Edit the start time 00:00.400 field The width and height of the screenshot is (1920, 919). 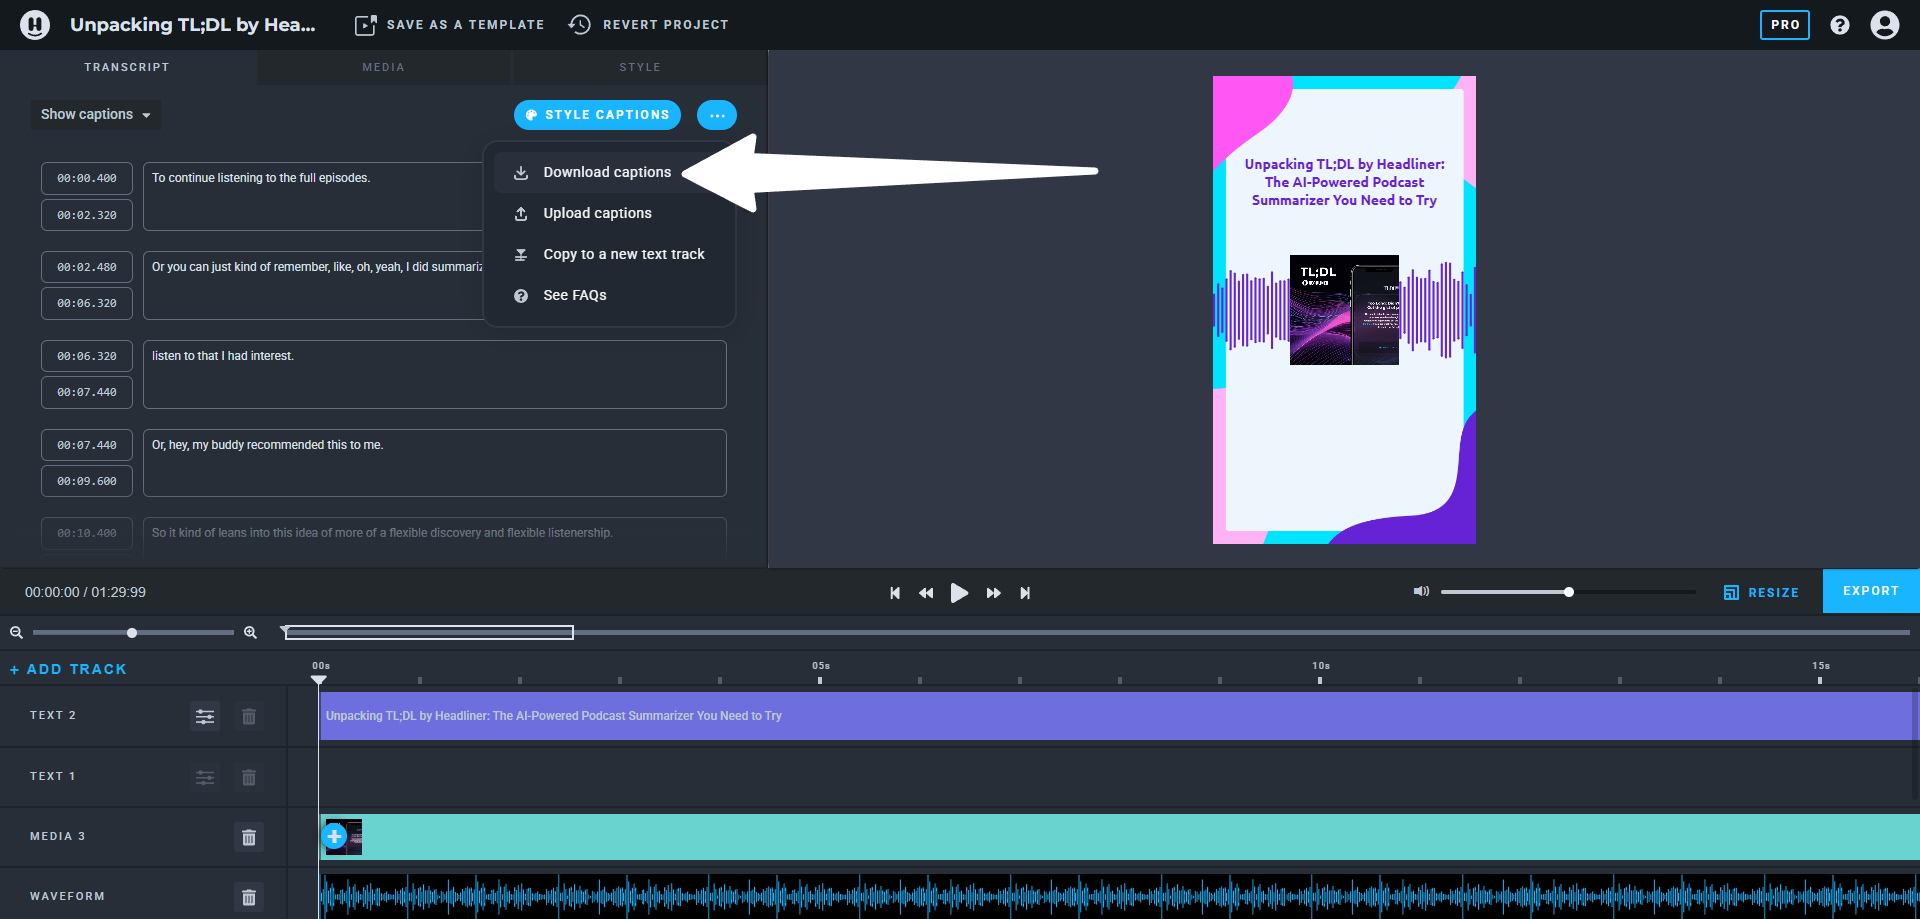tap(87, 178)
